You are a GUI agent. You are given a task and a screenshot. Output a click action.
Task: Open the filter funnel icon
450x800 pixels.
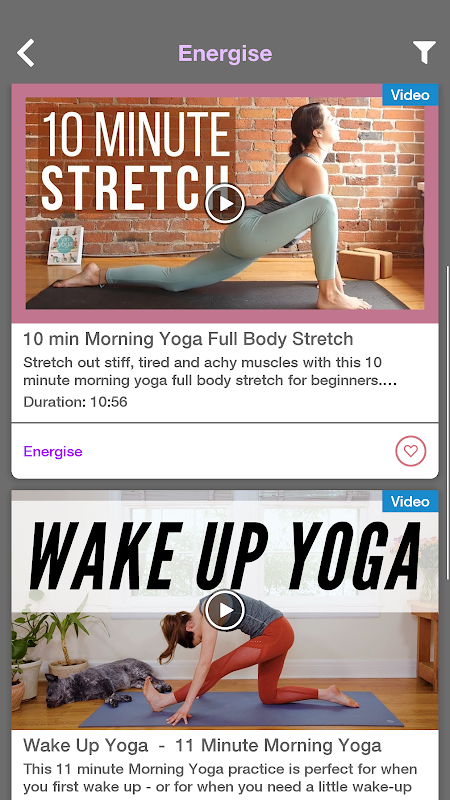(424, 52)
